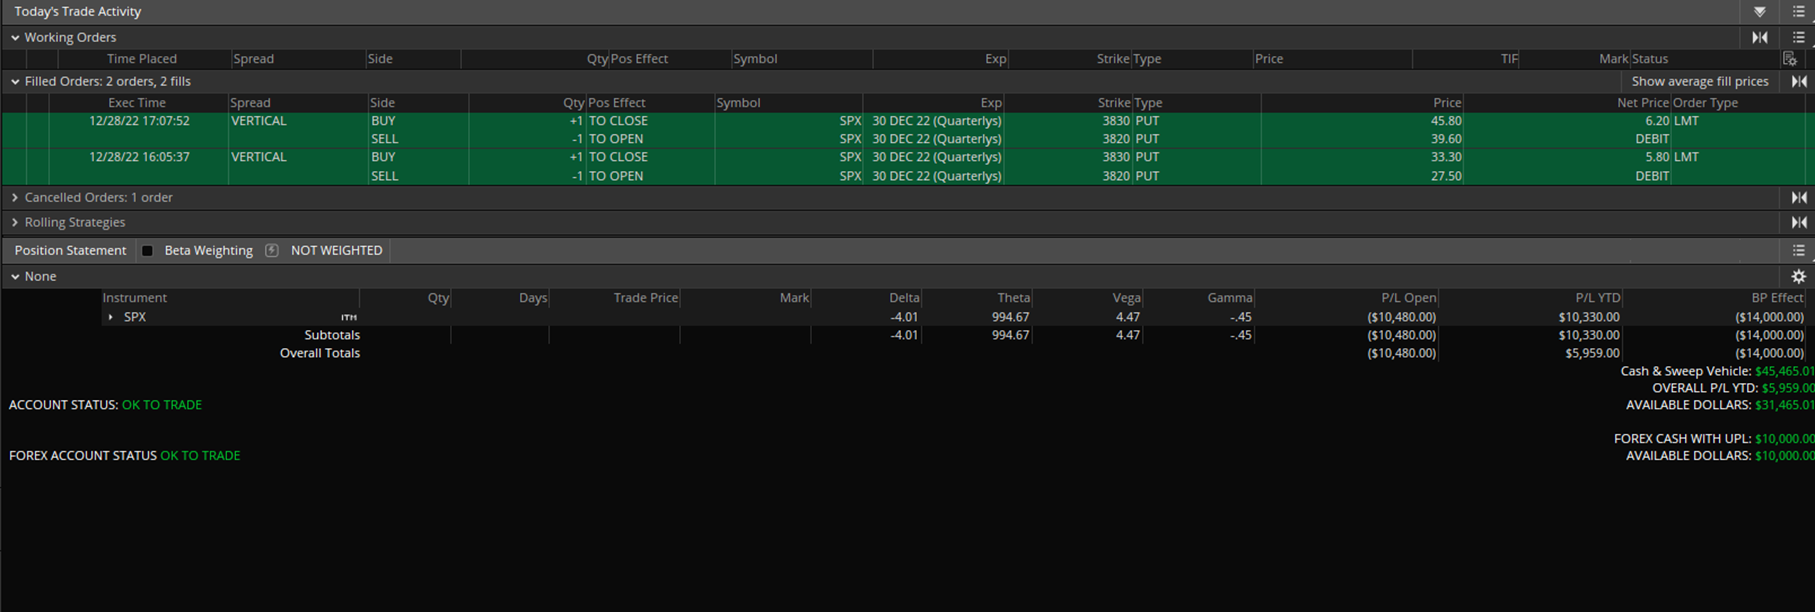1815x612 pixels.
Task: Click the NOT WEIGHTED label
Action: coord(336,251)
